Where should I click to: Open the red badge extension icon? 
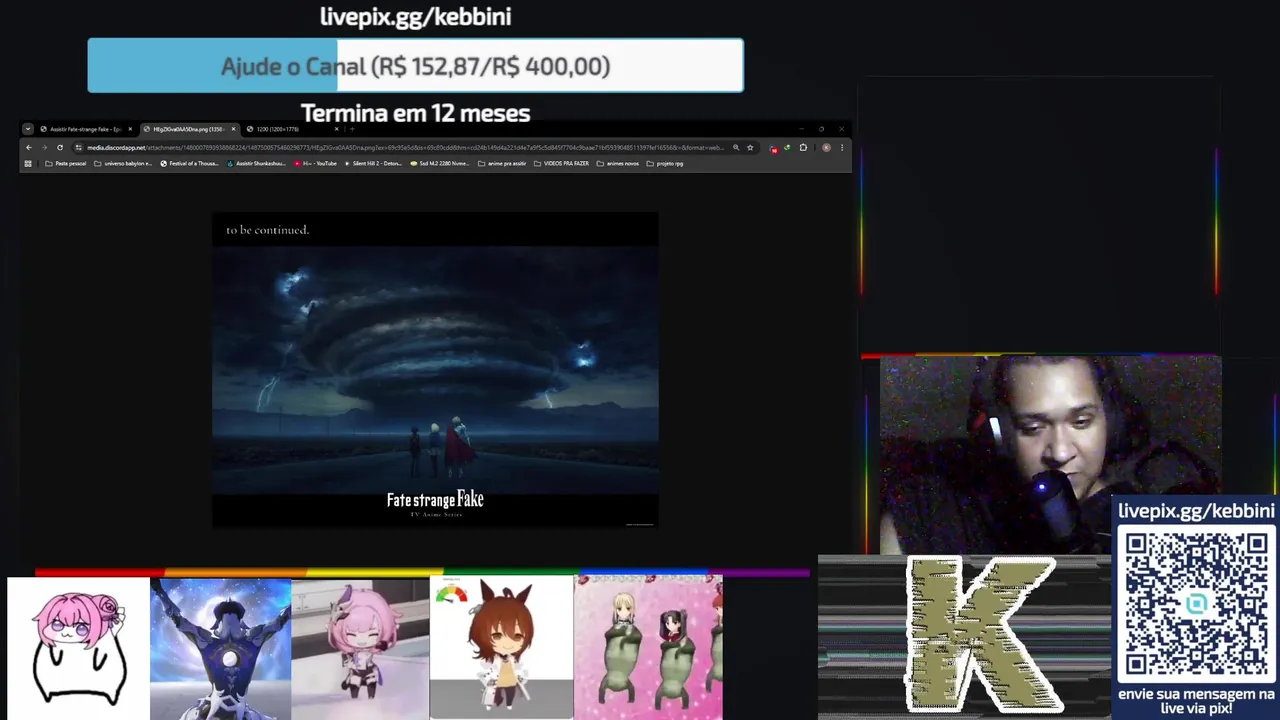pos(773,148)
